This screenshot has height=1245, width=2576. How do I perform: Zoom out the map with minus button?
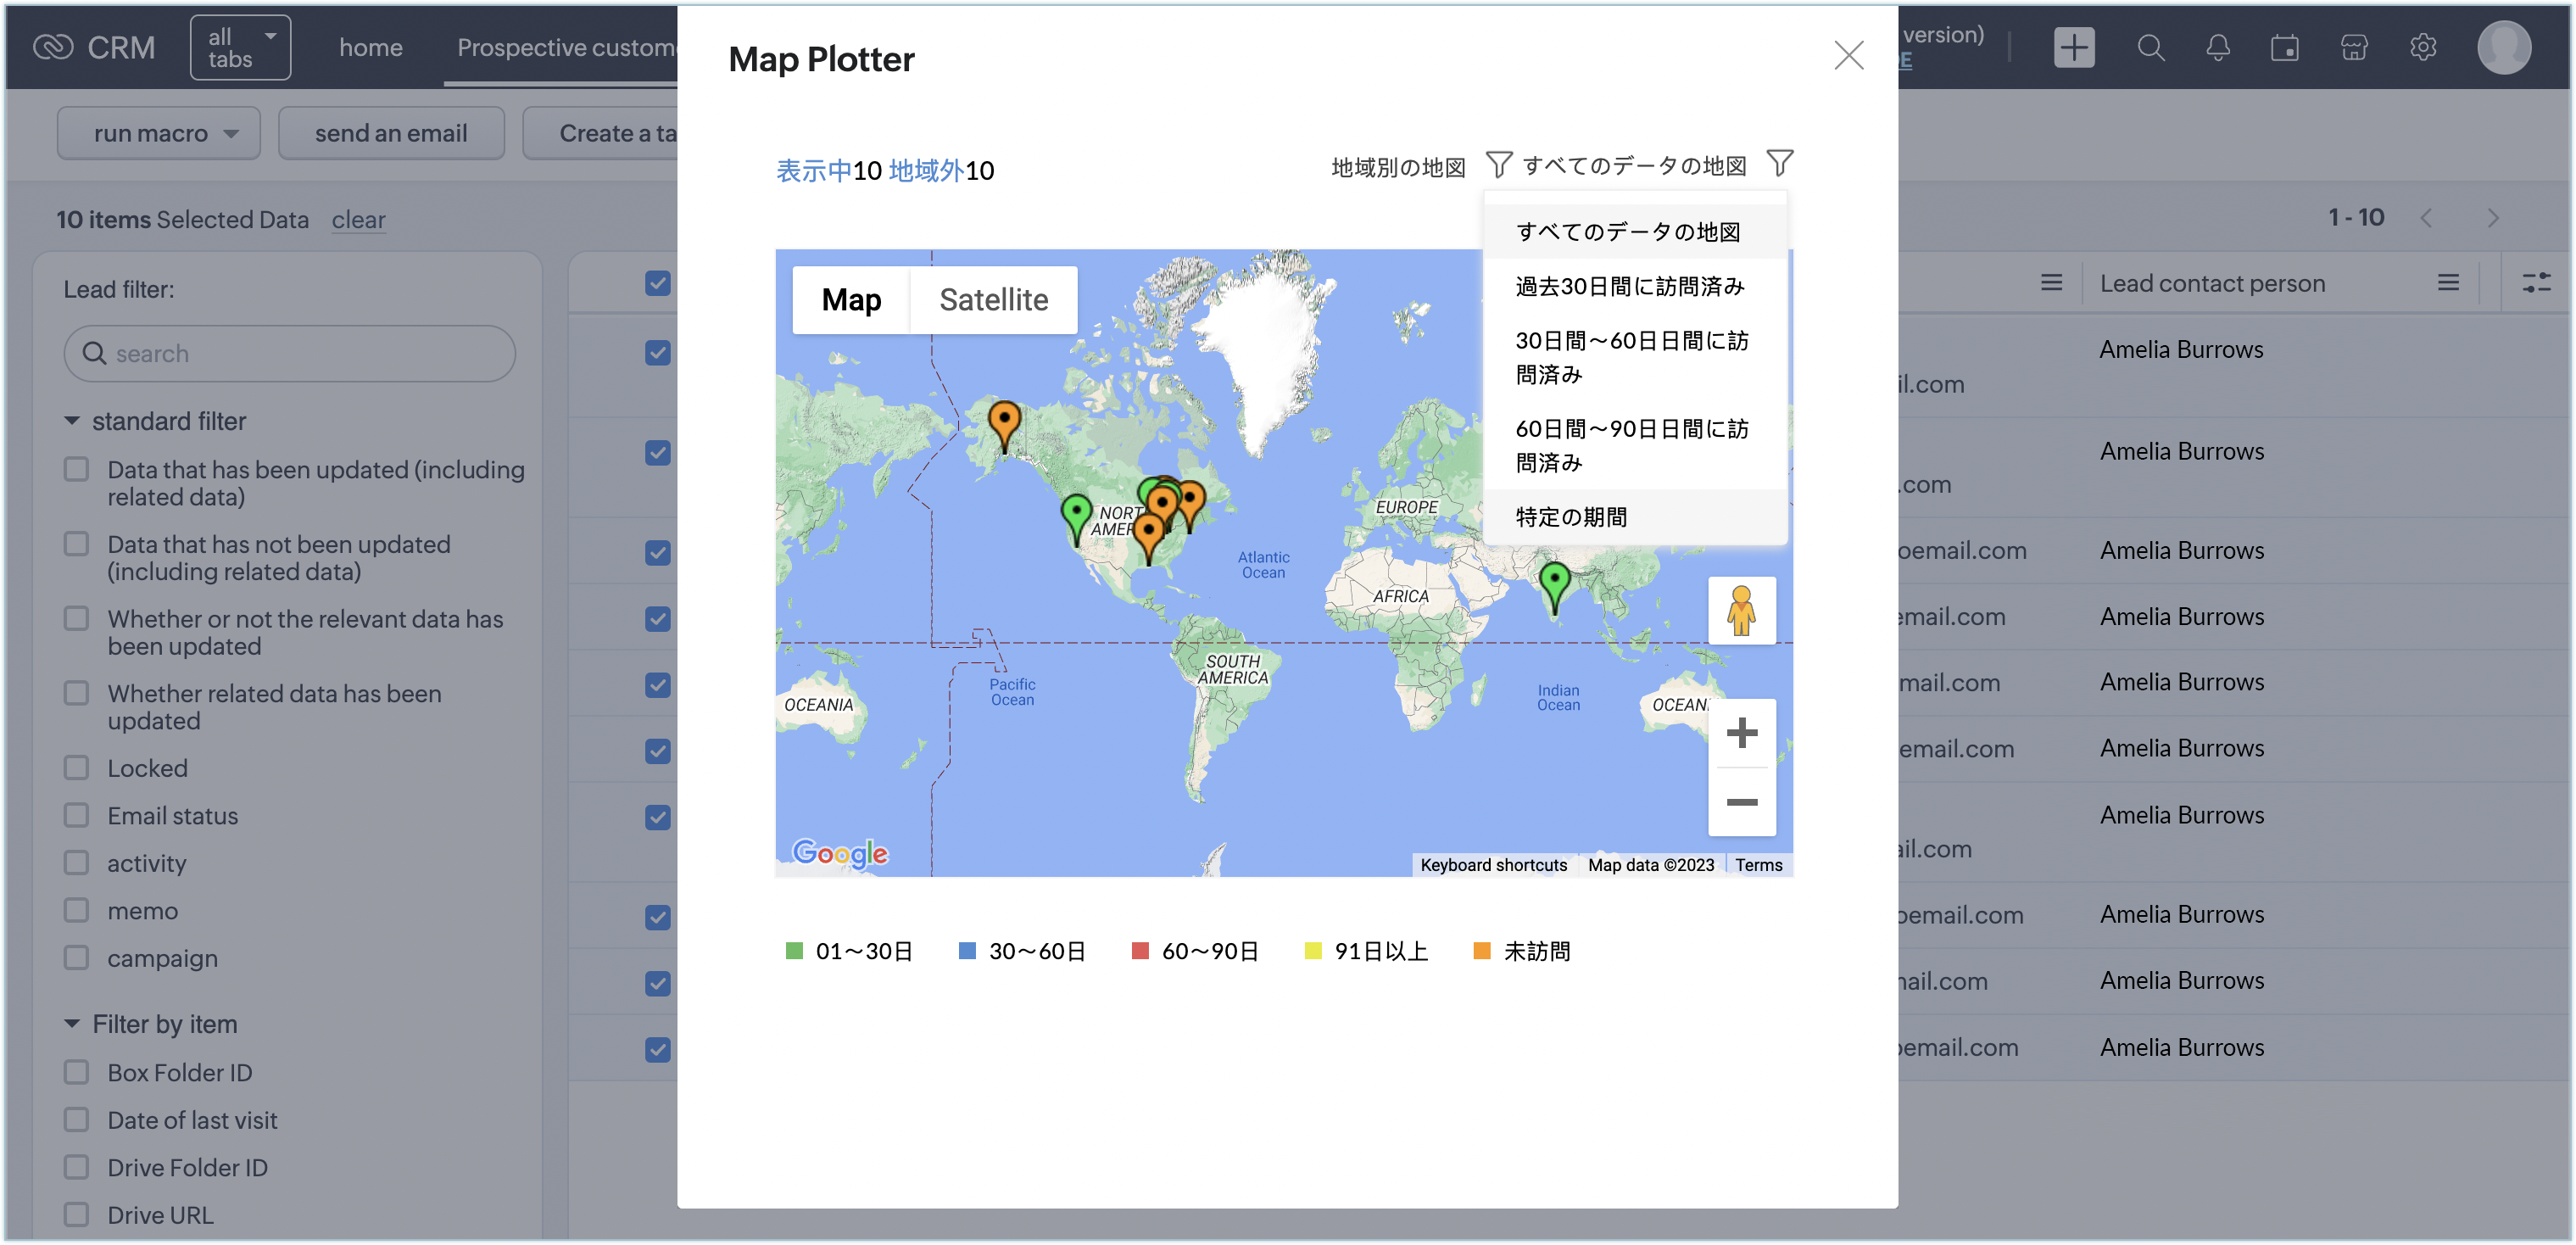click(x=1741, y=802)
